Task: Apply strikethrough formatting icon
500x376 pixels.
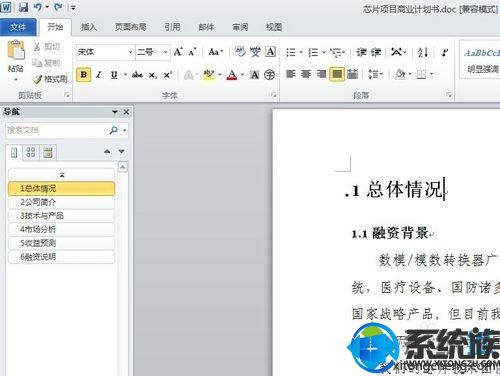Action: [x=137, y=75]
